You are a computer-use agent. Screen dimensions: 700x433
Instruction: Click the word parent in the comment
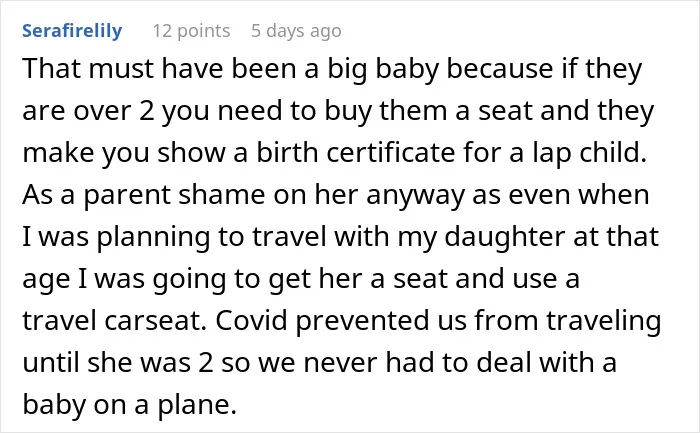click(x=127, y=196)
